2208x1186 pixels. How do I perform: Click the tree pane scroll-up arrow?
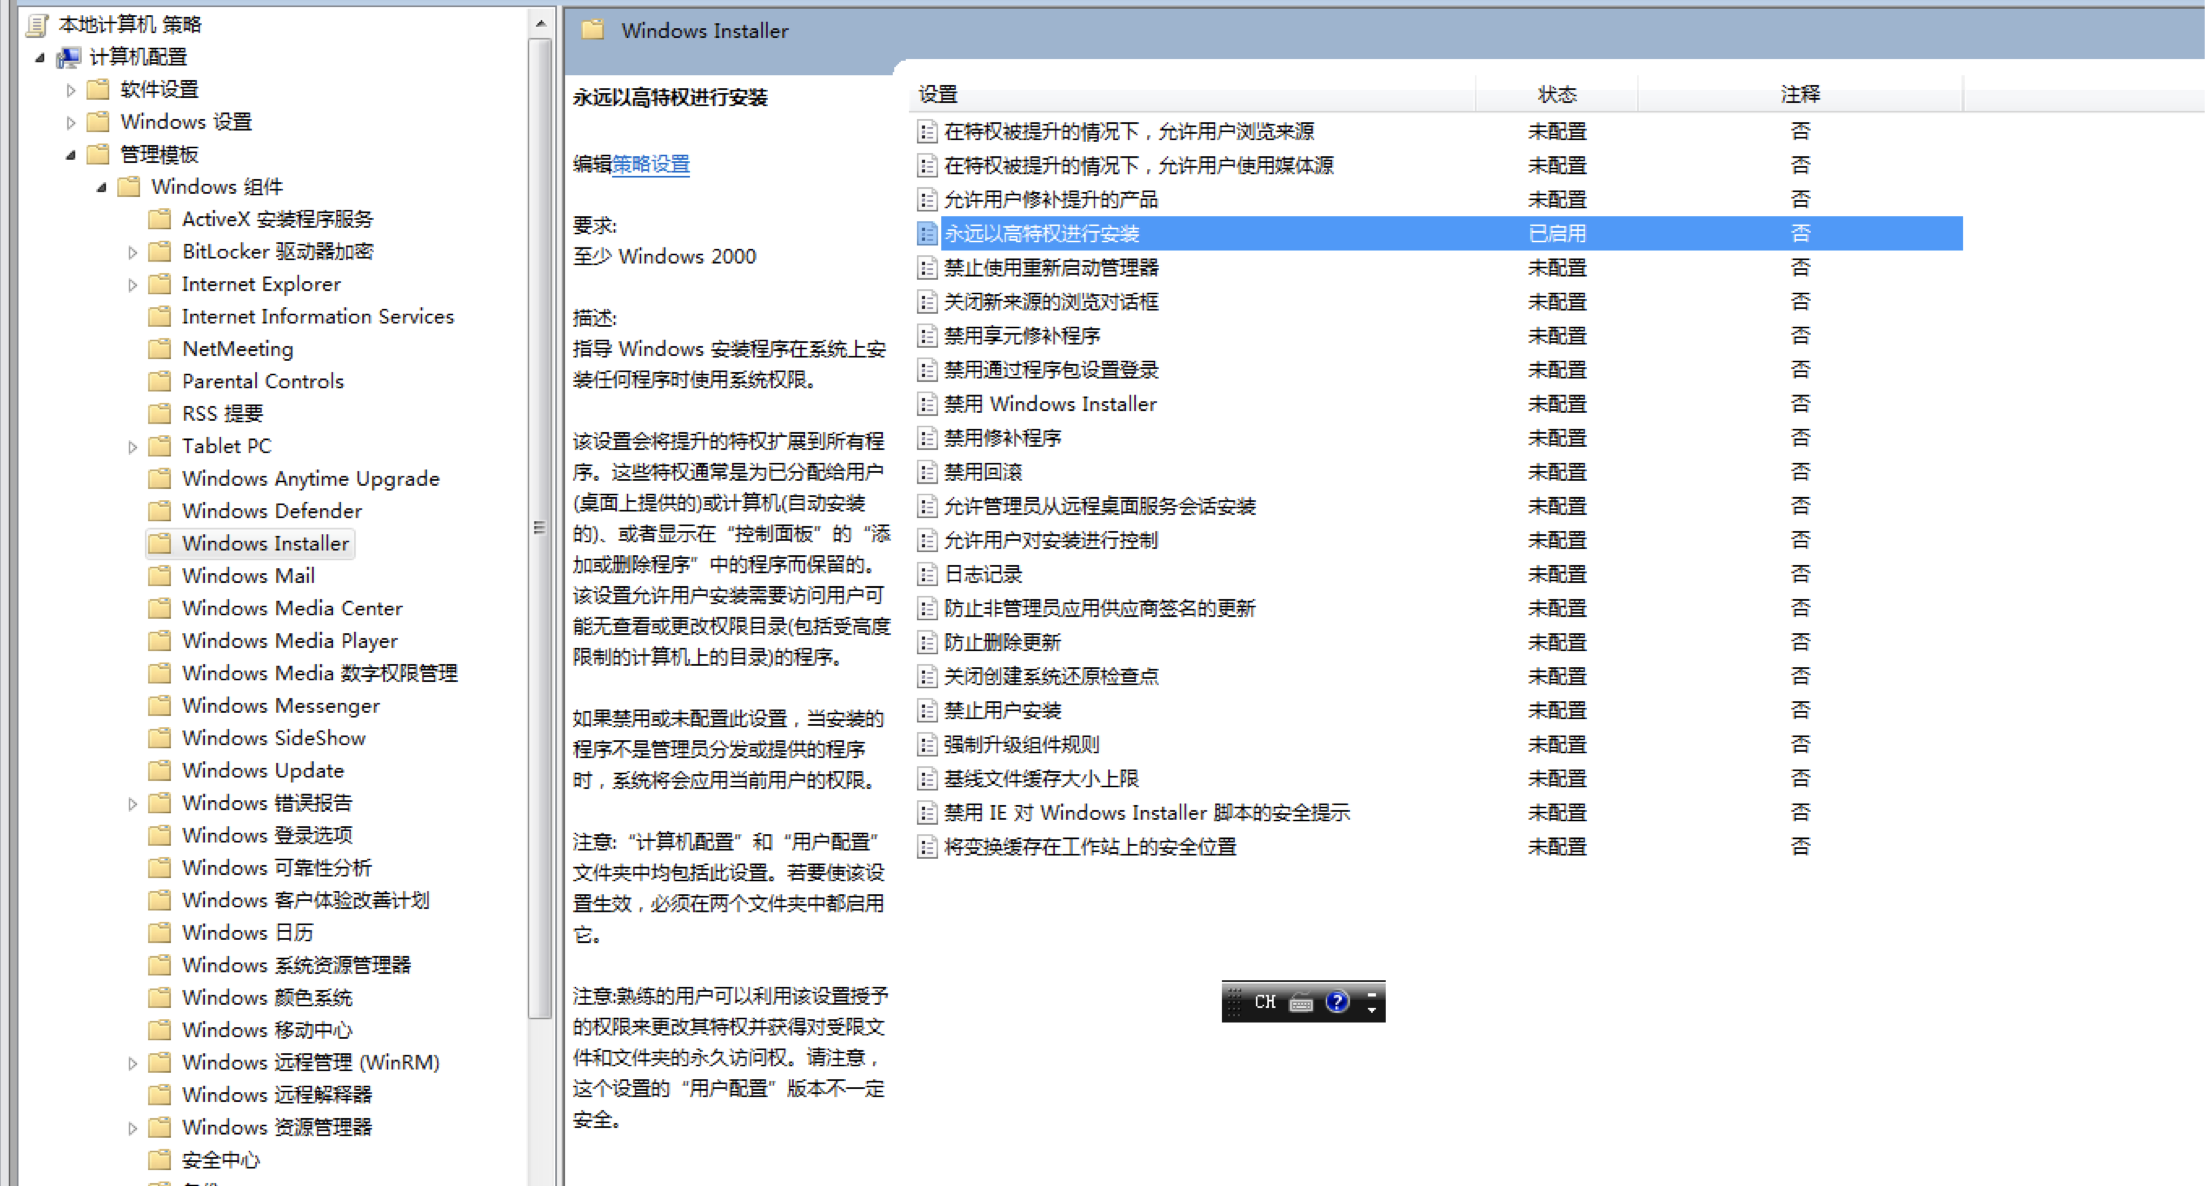(540, 23)
